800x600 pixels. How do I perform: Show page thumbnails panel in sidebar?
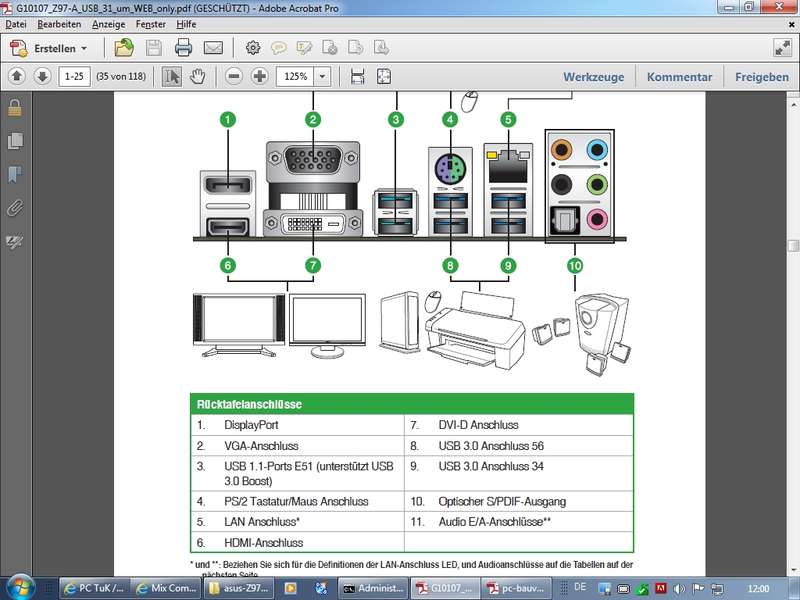coord(14,140)
